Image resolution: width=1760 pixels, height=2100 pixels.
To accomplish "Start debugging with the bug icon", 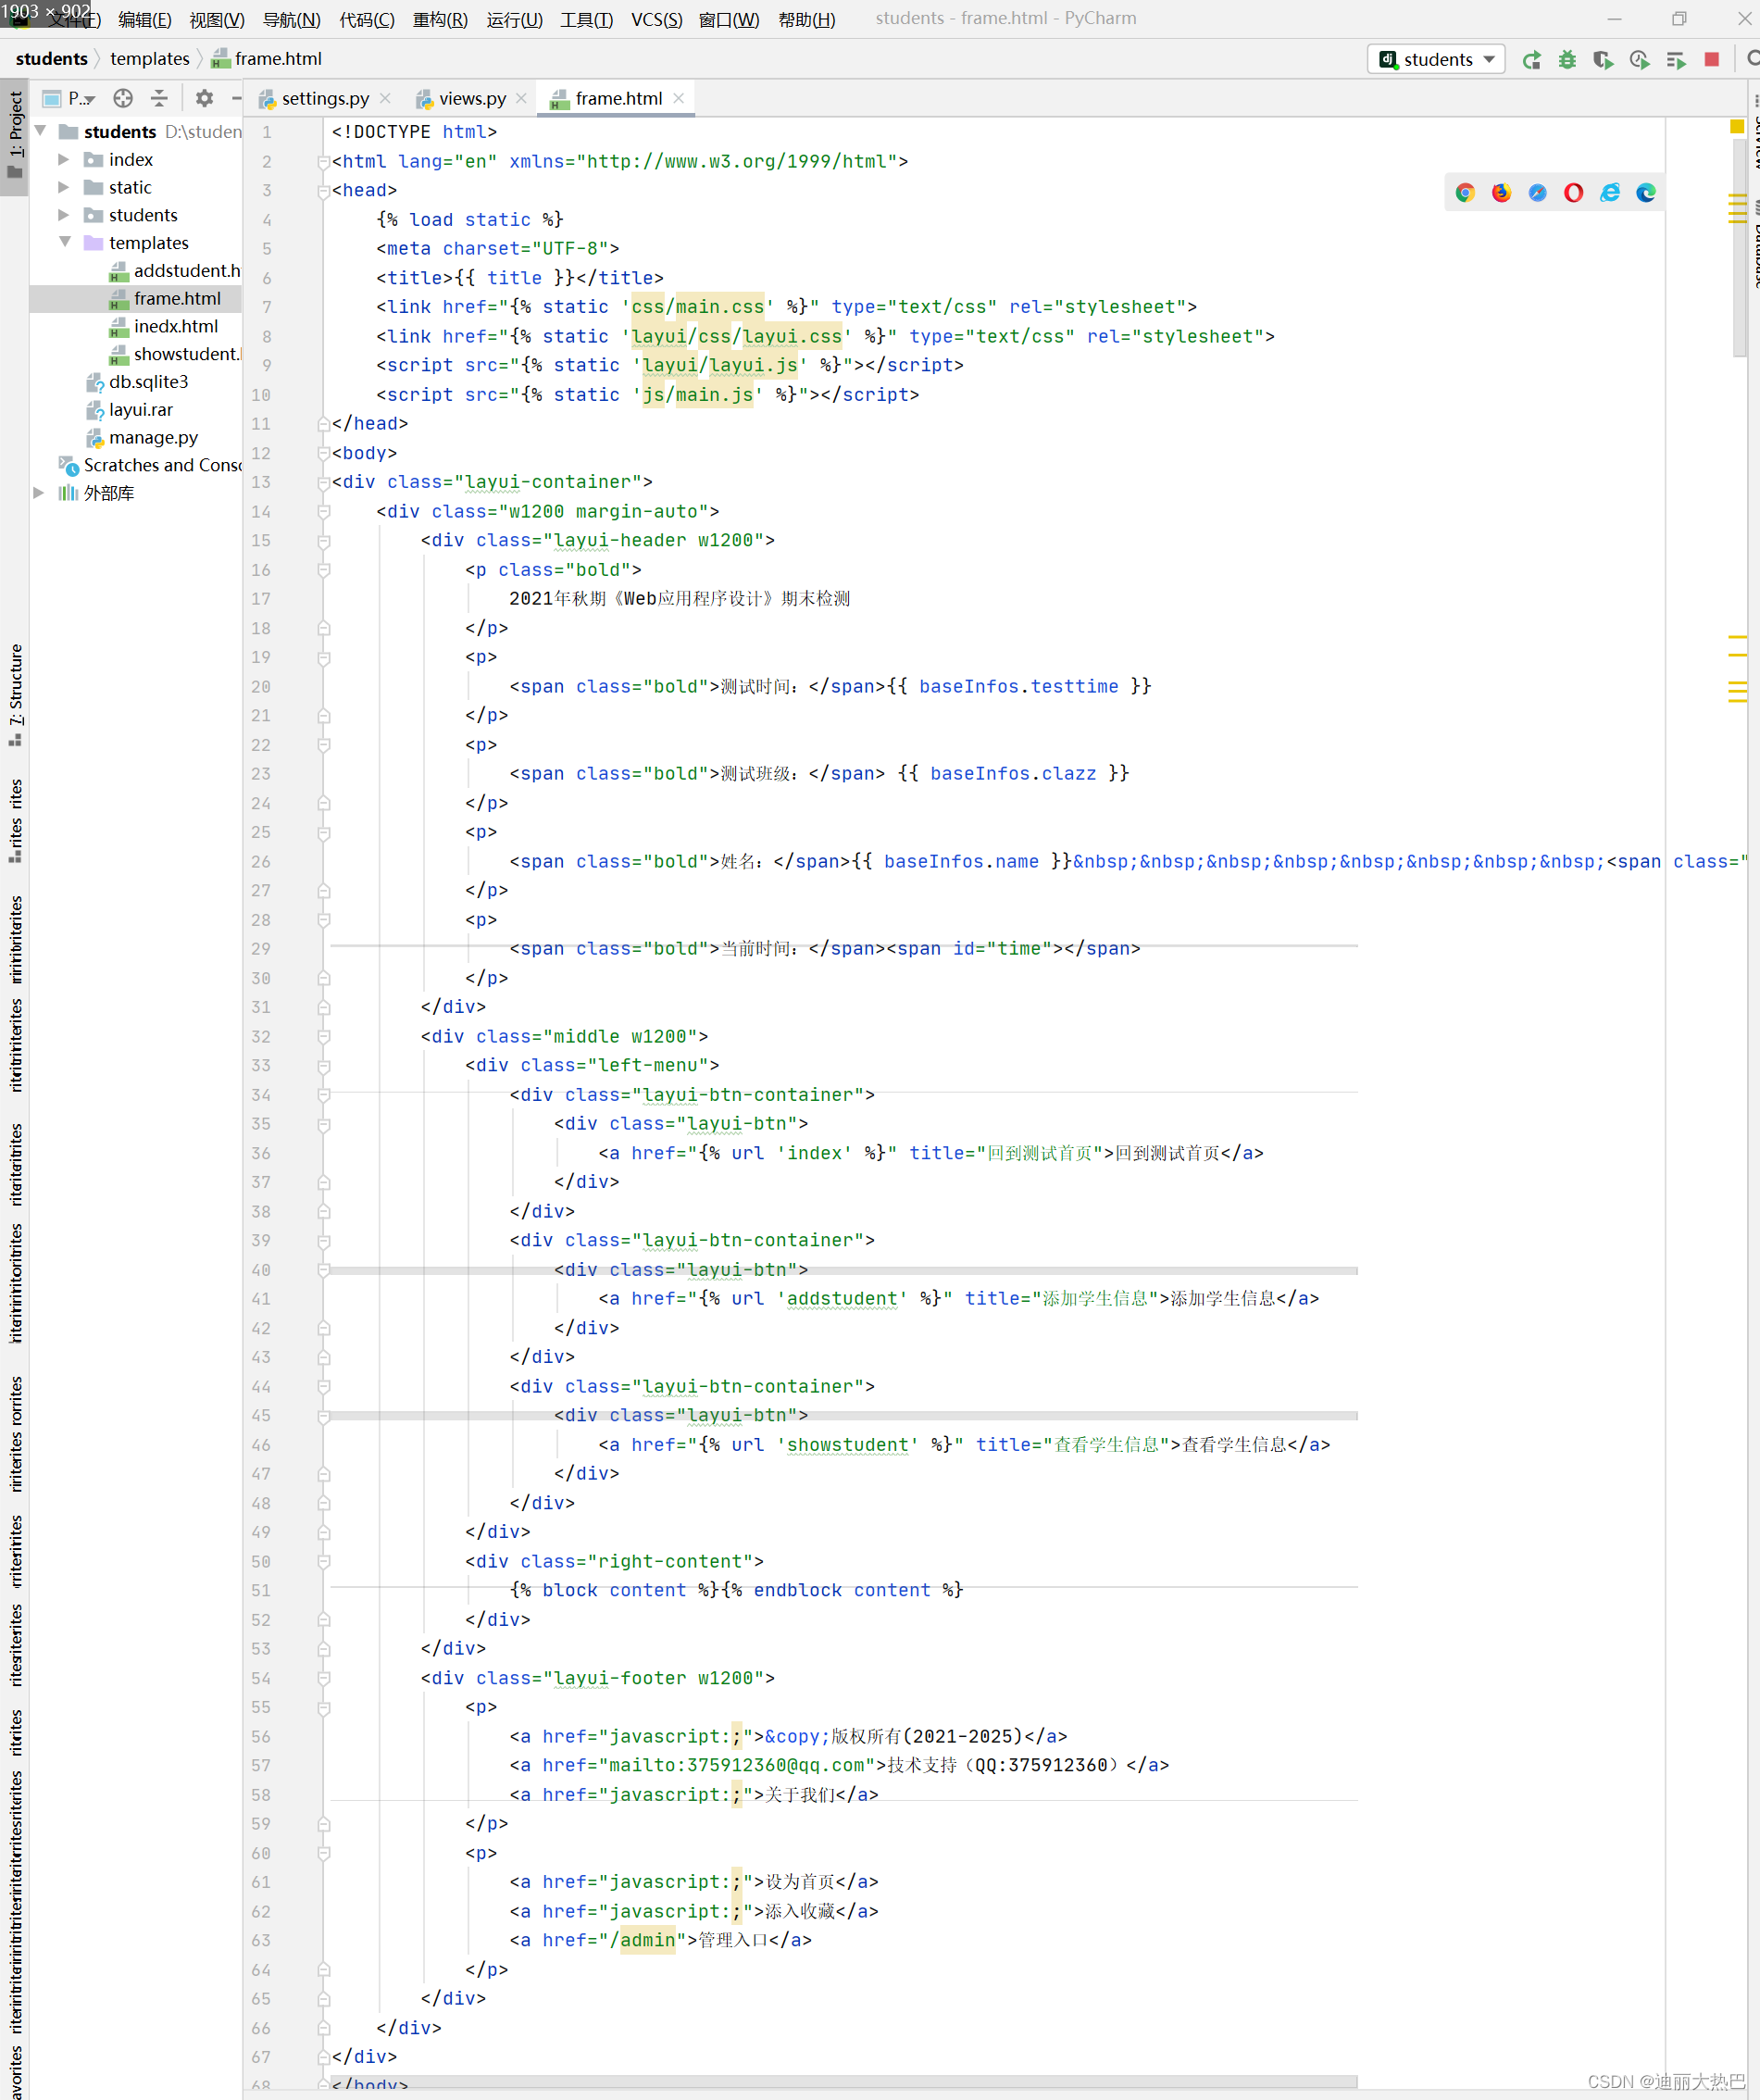I will [x=1567, y=60].
